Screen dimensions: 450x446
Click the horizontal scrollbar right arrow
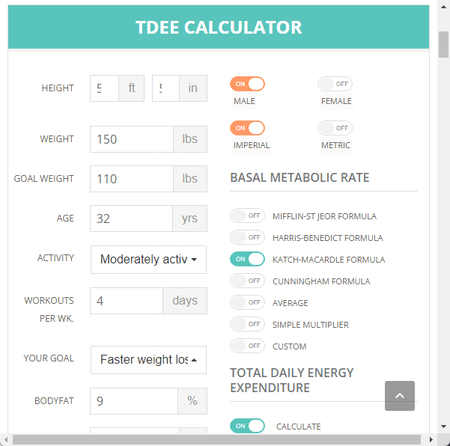[x=431, y=439]
